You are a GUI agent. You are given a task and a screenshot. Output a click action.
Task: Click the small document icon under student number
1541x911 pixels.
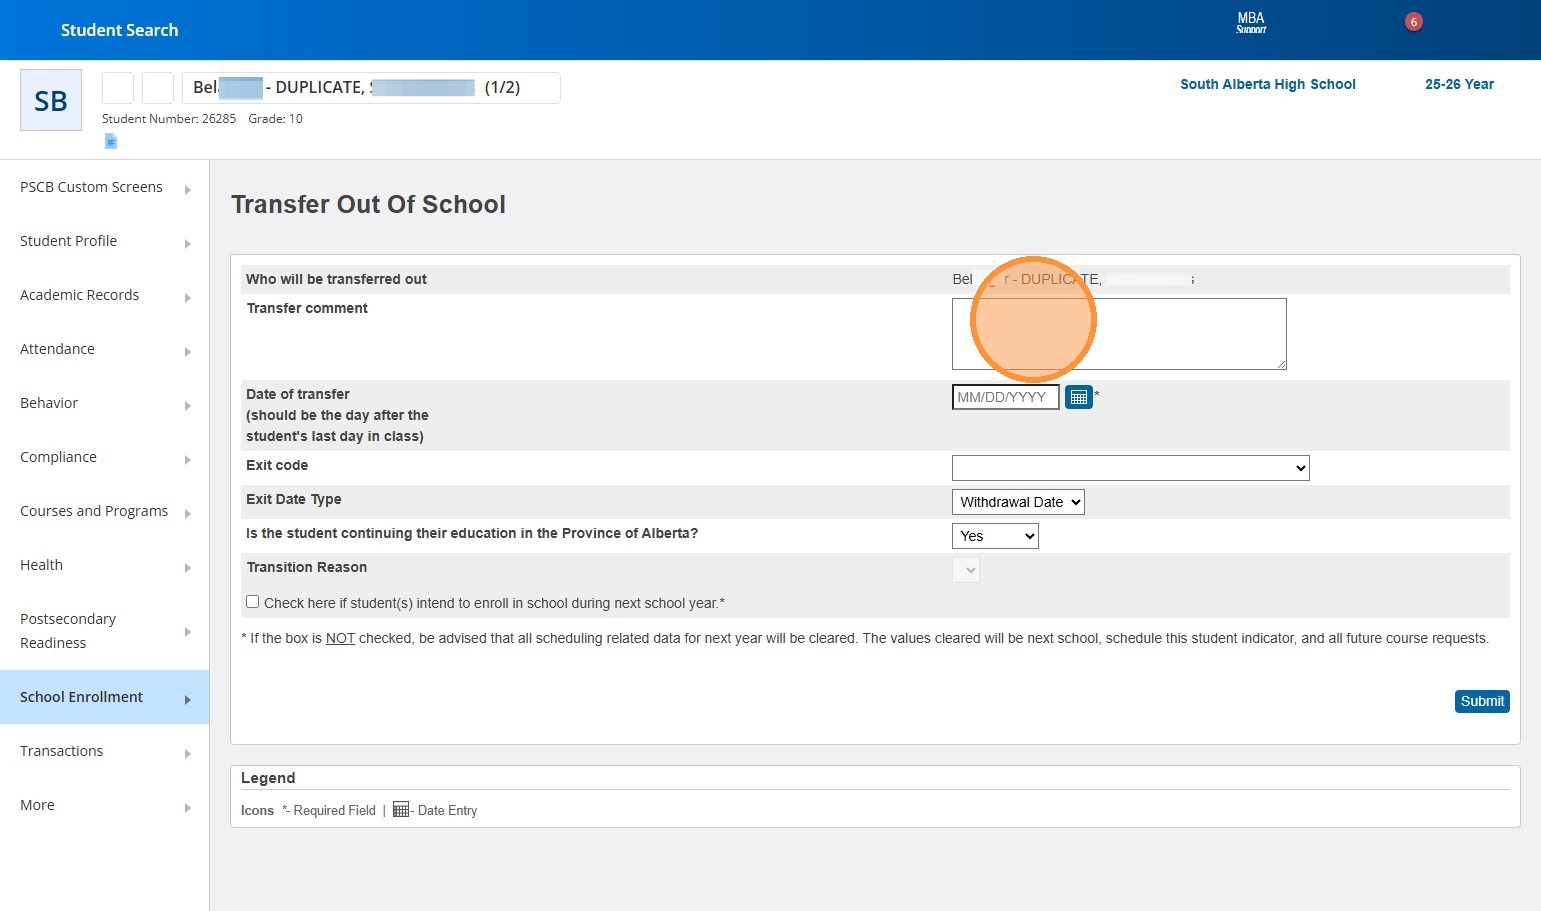[111, 142]
